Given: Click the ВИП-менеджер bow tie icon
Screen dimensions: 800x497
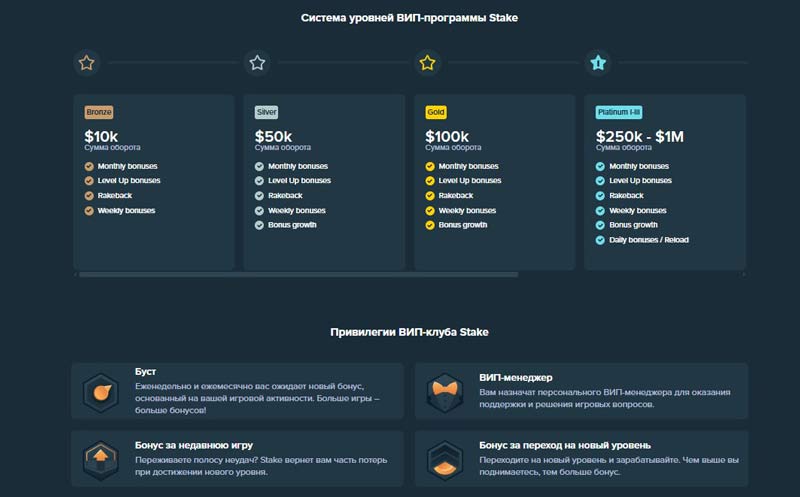Looking at the screenshot, I should coord(445,390).
